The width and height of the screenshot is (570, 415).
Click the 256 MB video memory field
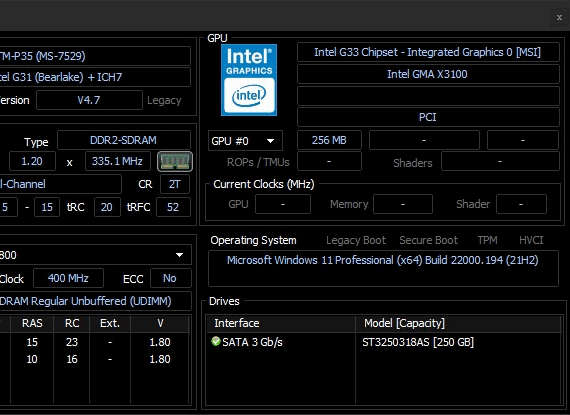pos(329,140)
